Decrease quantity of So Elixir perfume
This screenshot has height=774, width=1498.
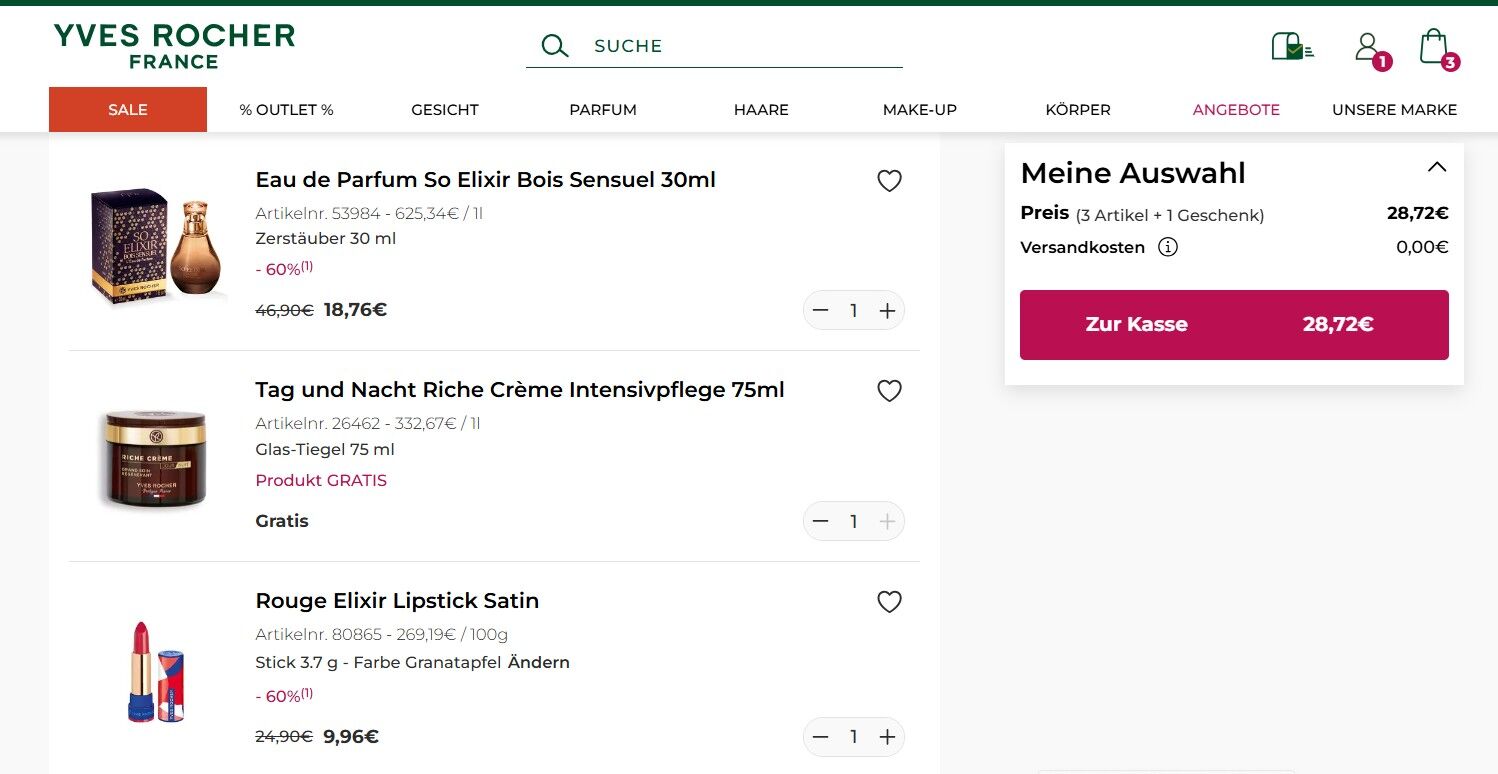click(x=821, y=311)
